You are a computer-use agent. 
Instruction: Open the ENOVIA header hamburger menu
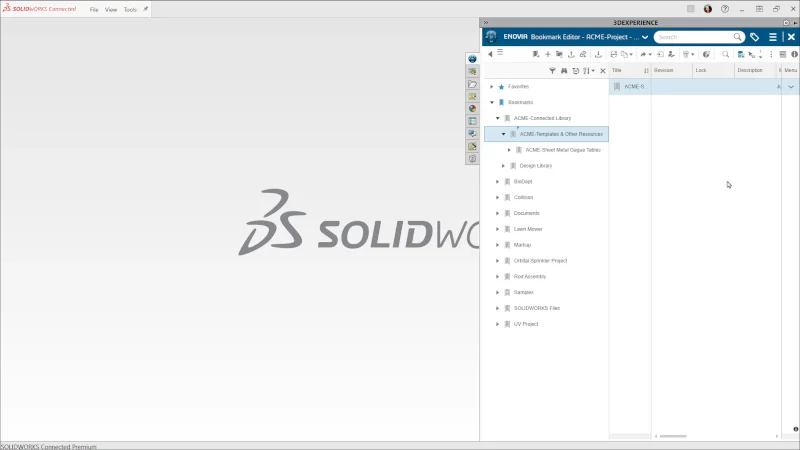pyautogui.click(x=773, y=37)
